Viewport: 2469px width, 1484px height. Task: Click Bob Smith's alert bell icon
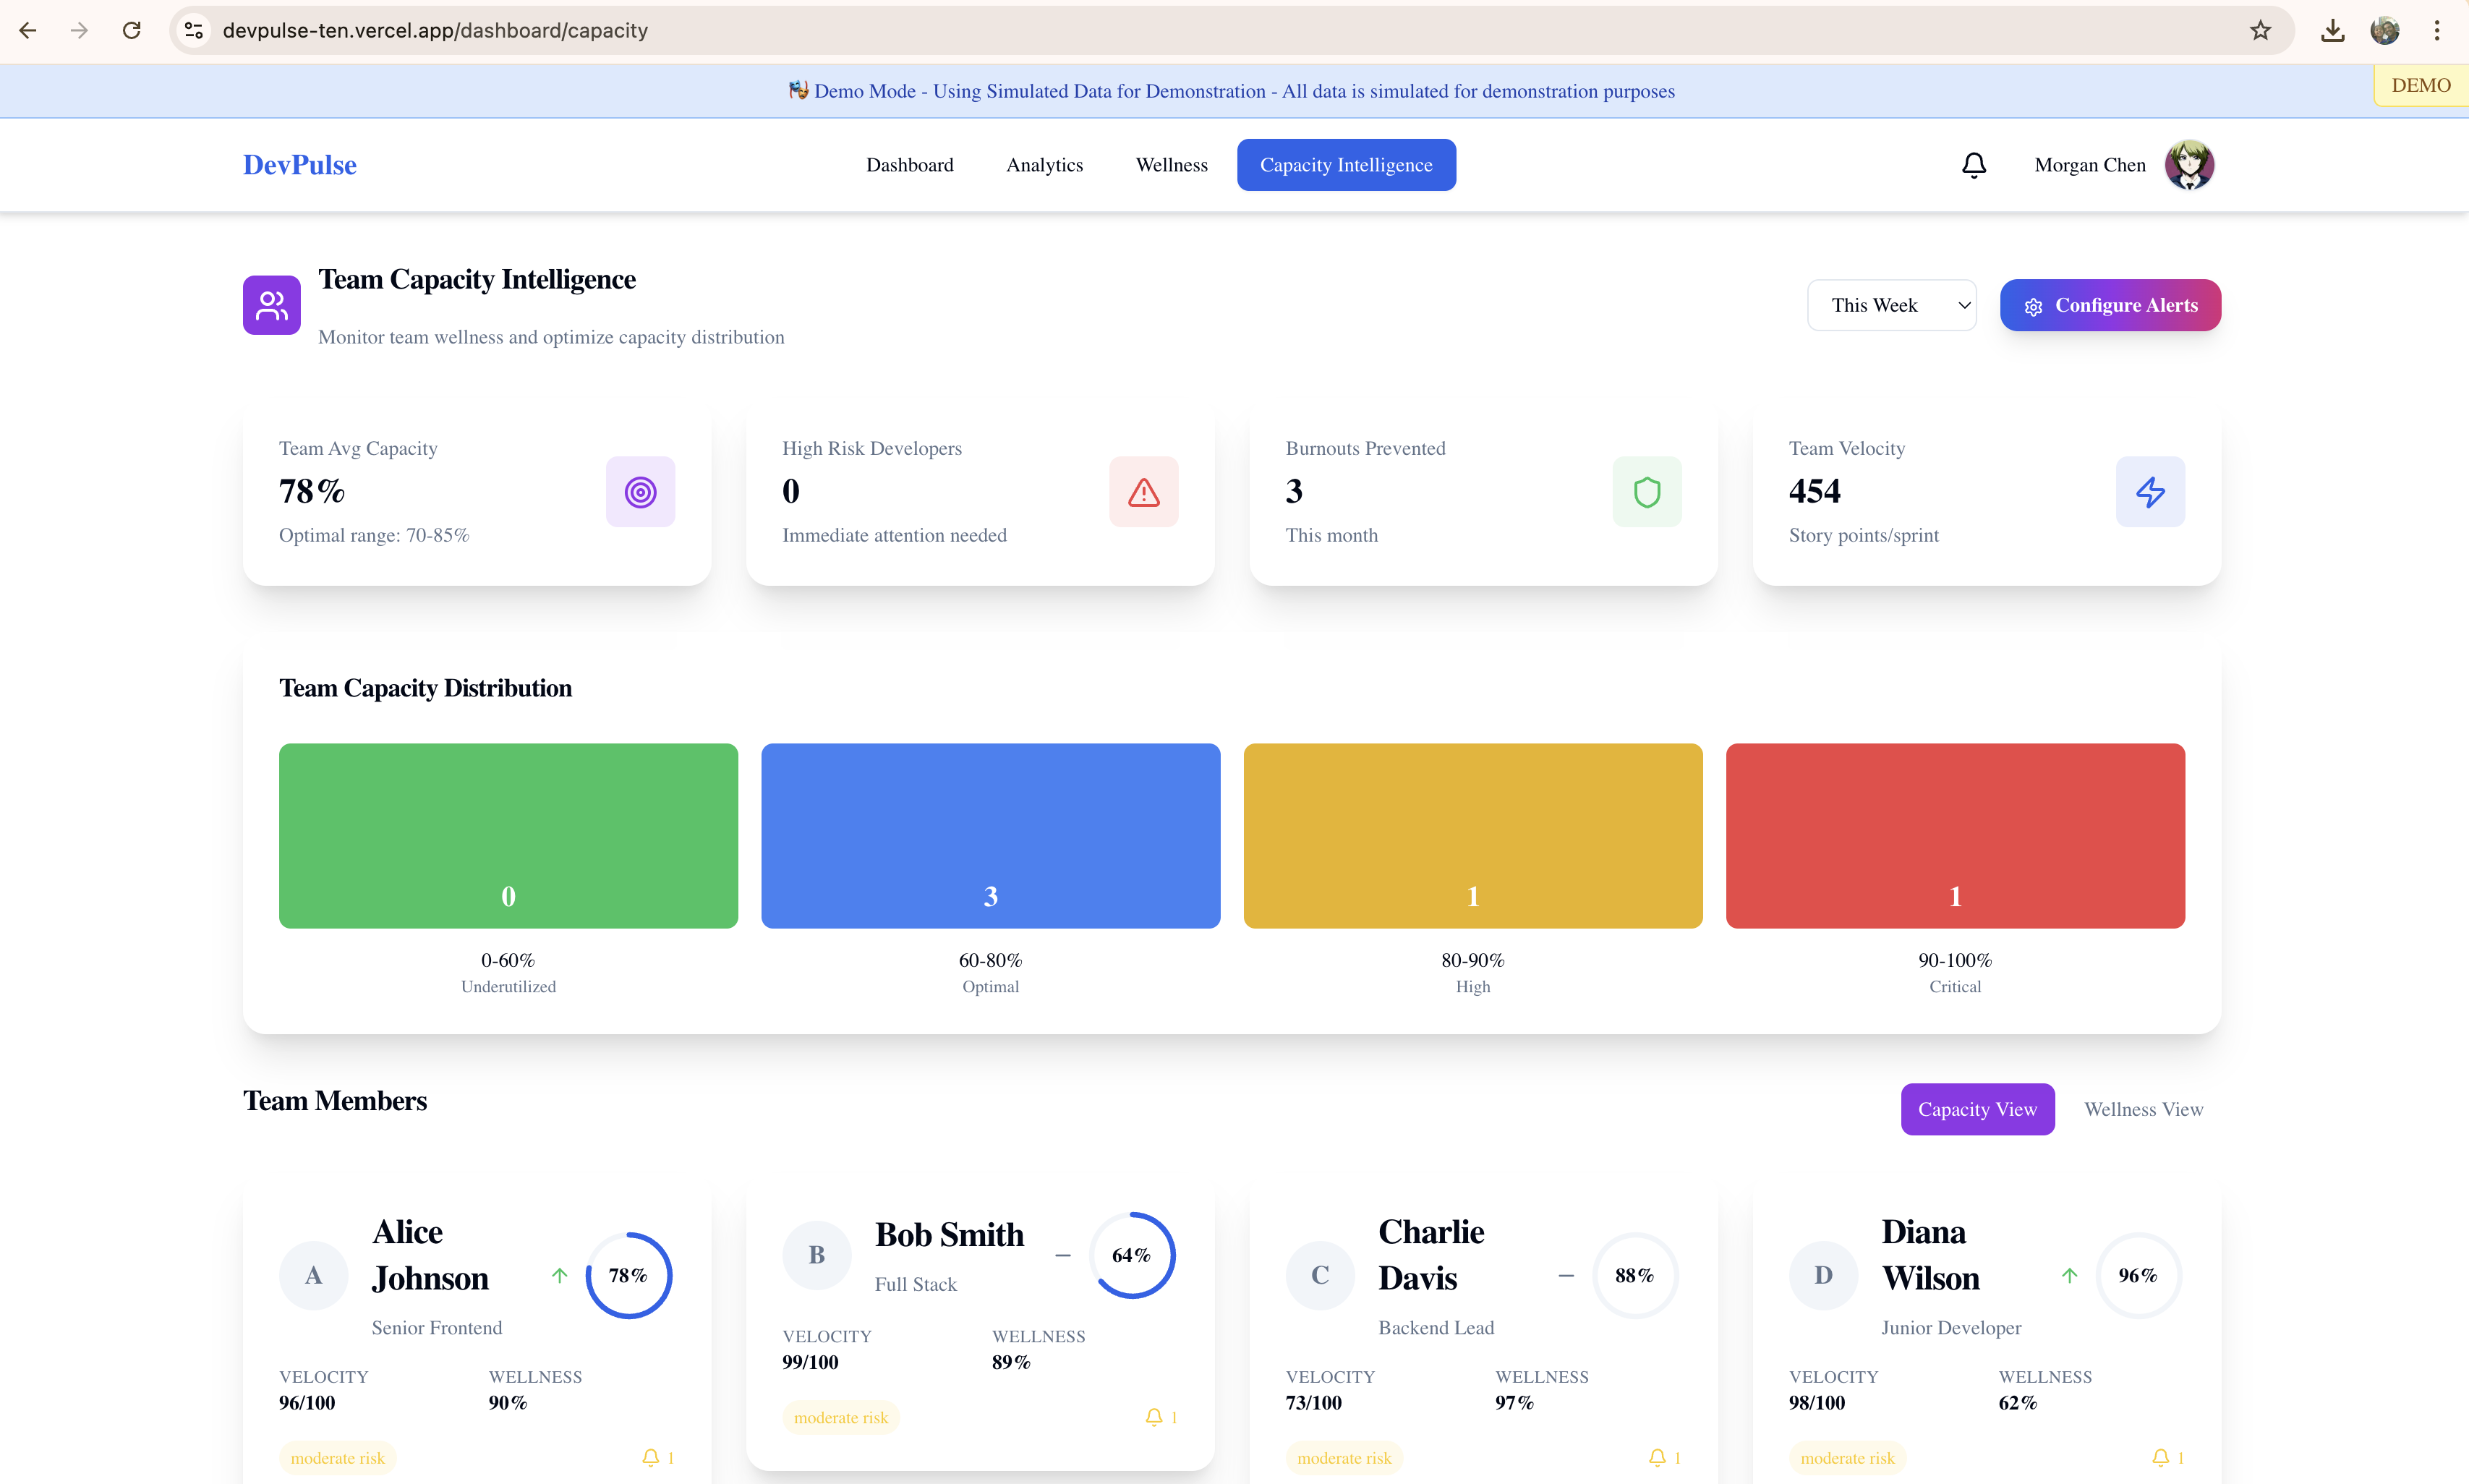[x=1154, y=1417]
